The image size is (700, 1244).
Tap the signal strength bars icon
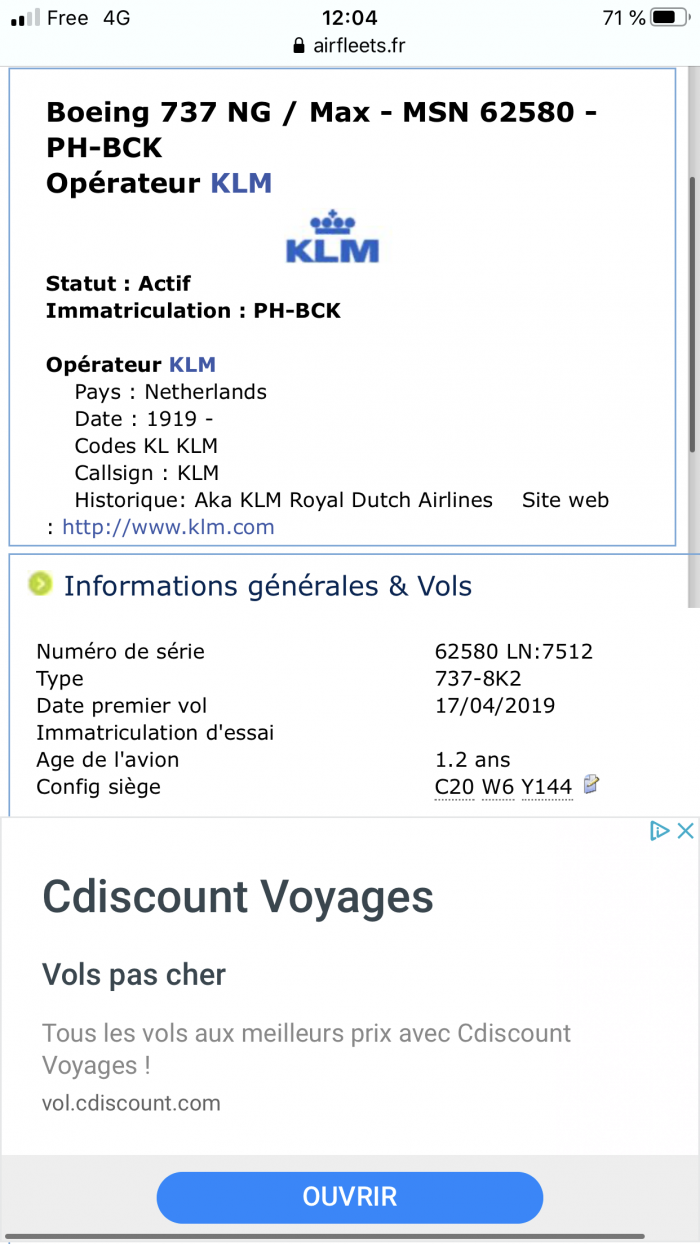[x=24, y=18]
